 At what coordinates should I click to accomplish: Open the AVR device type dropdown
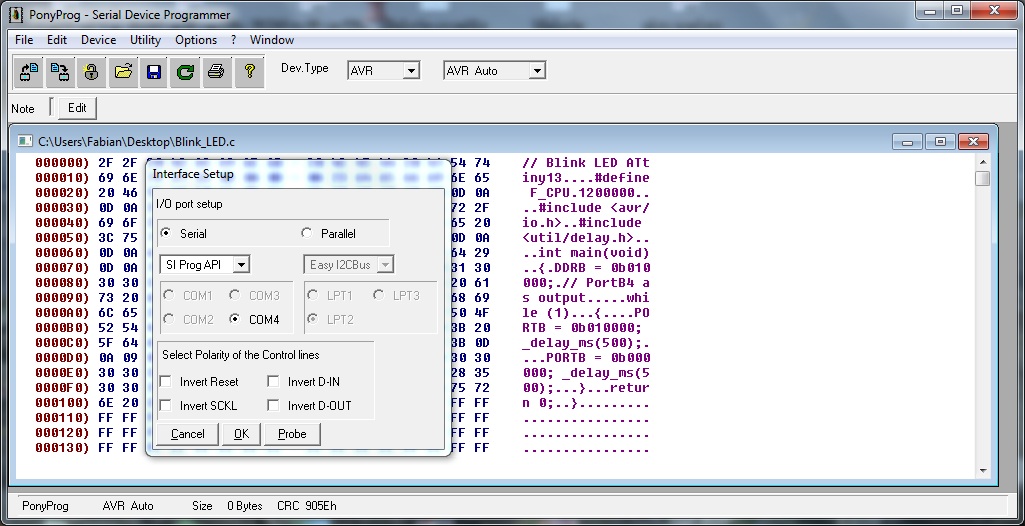(411, 71)
